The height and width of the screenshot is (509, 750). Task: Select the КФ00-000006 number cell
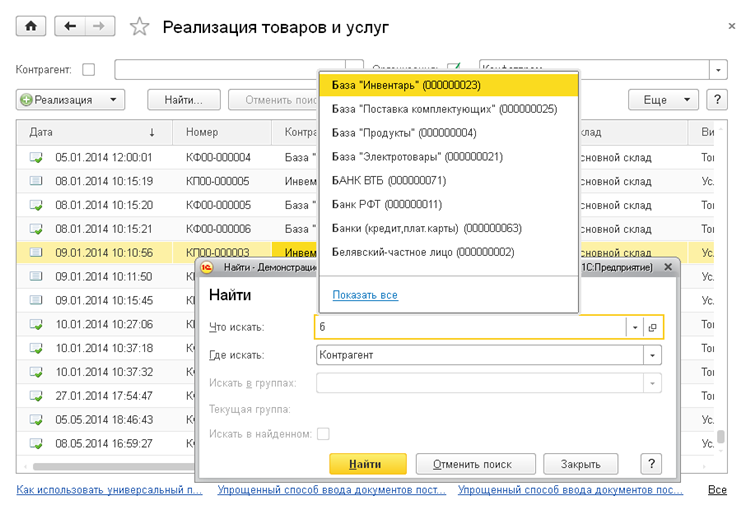[x=222, y=229]
